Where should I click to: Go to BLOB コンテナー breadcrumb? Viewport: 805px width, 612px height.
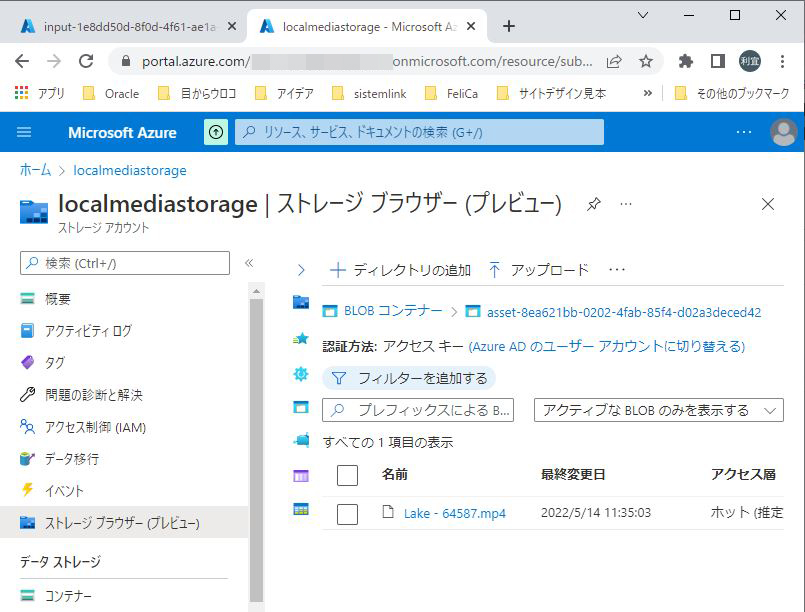(393, 311)
